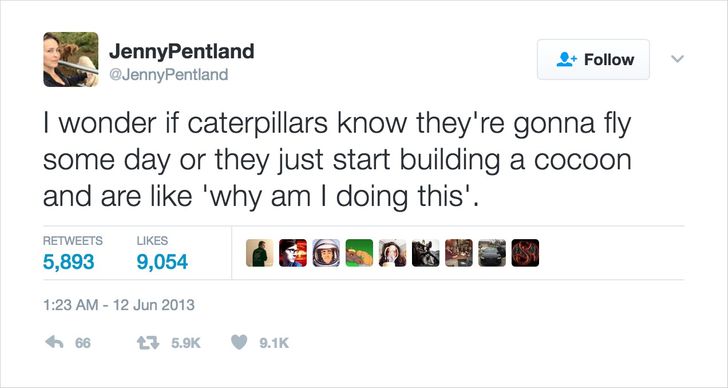
Task: Click the tweet text about caterpillars
Action: pyautogui.click(x=338, y=160)
